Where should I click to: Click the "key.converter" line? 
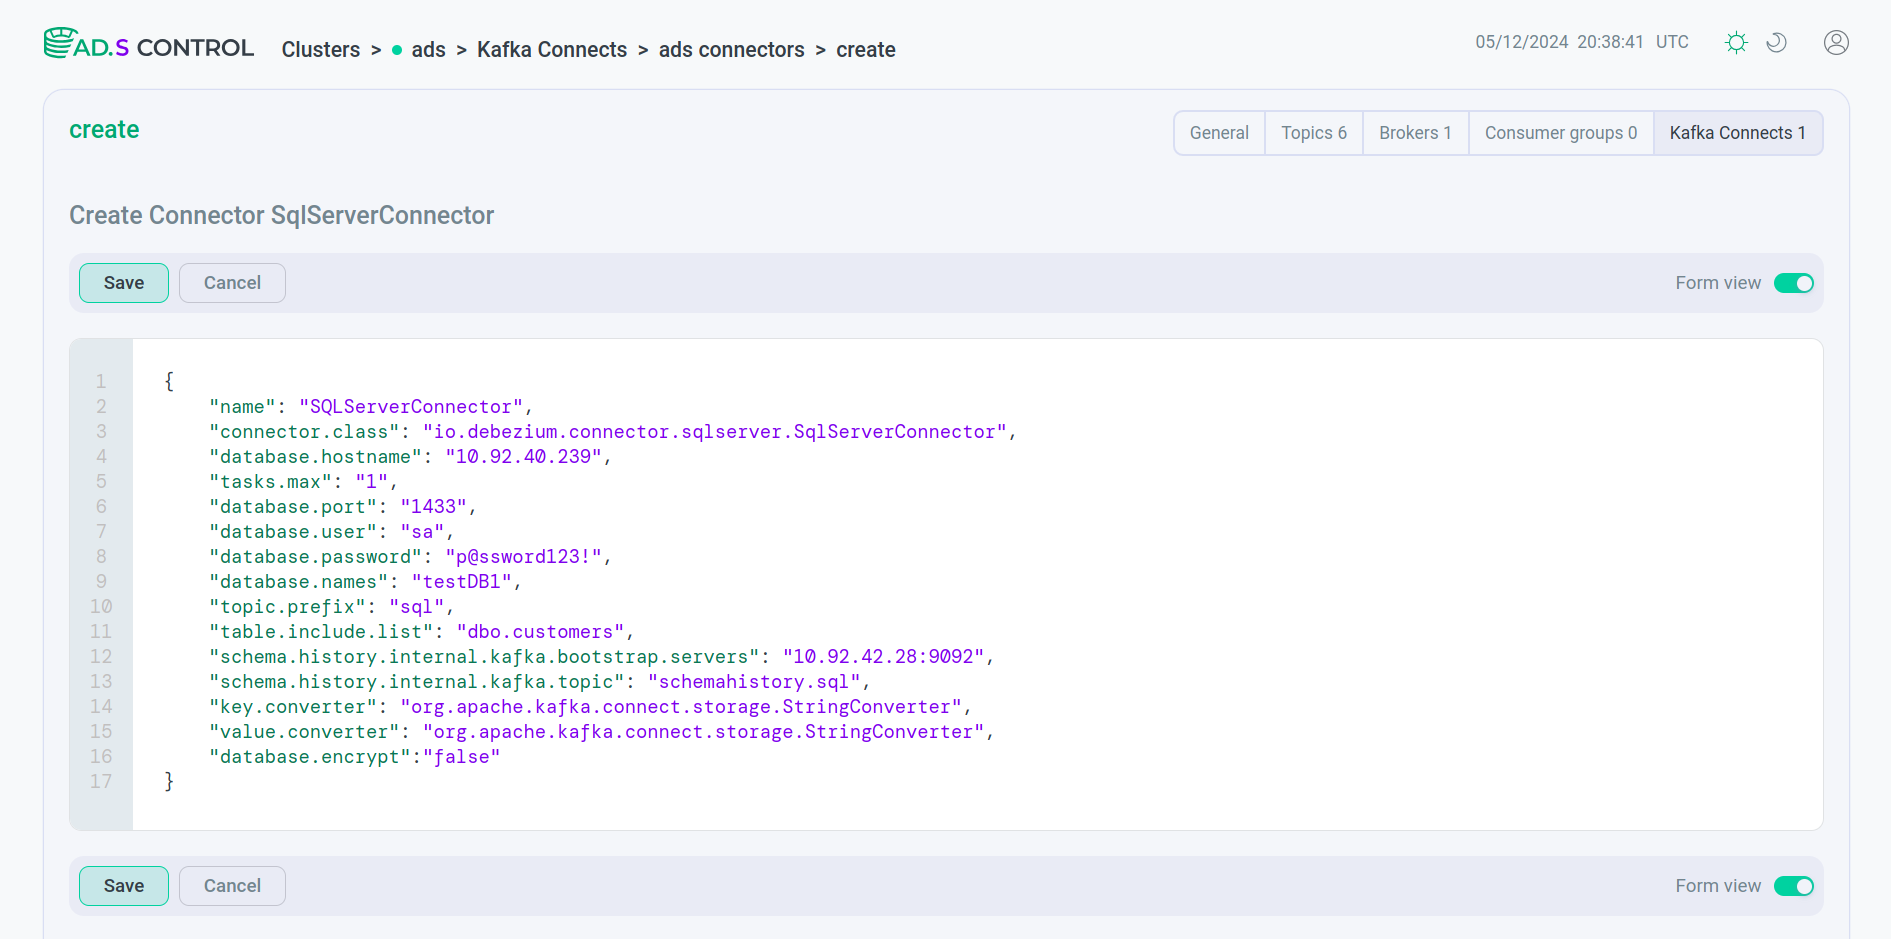point(590,707)
